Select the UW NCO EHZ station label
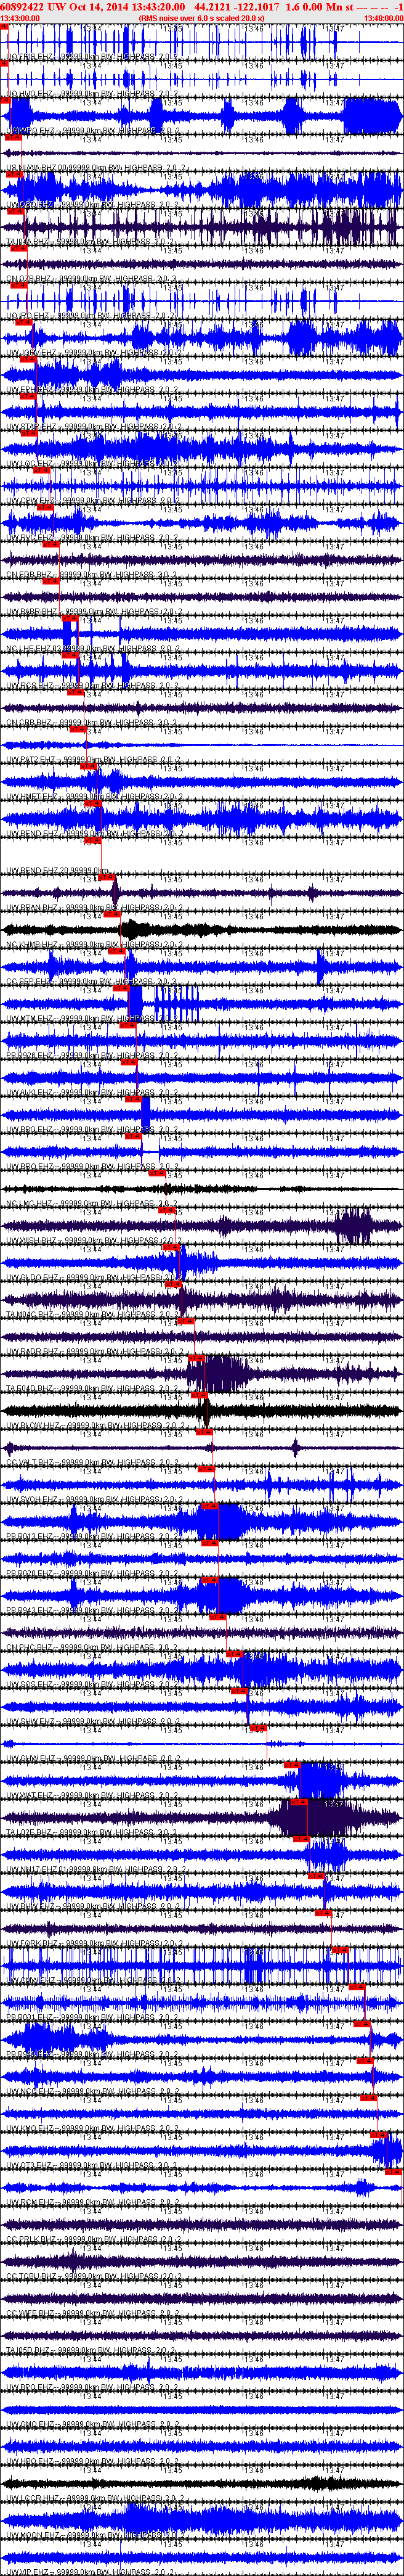Viewport: 404px width, 2576px height. click(93, 2092)
